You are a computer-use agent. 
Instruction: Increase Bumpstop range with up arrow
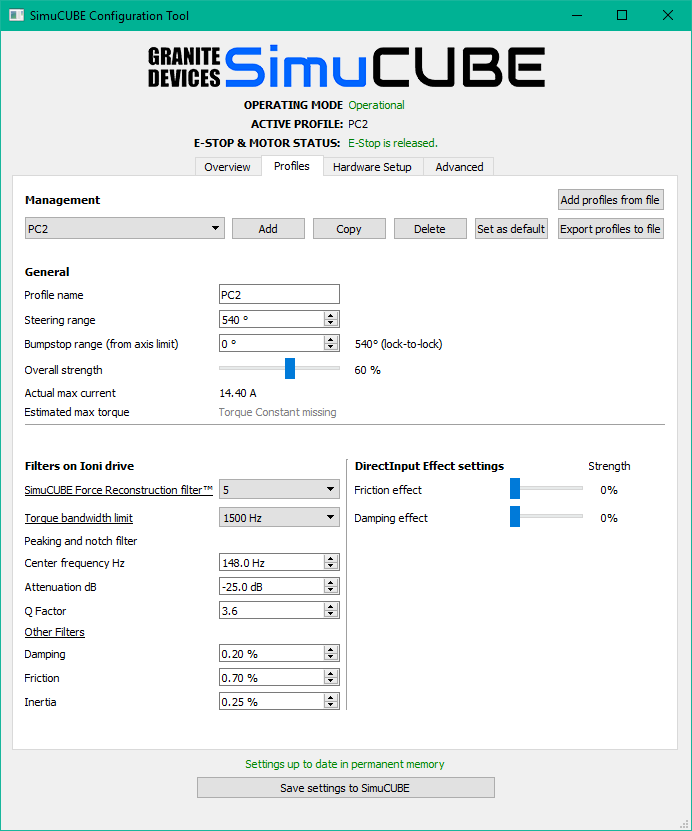tap(331, 339)
